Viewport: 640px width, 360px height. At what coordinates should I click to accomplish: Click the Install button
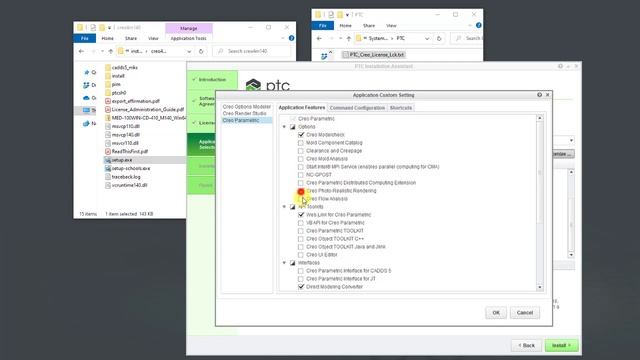click(x=561, y=345)
